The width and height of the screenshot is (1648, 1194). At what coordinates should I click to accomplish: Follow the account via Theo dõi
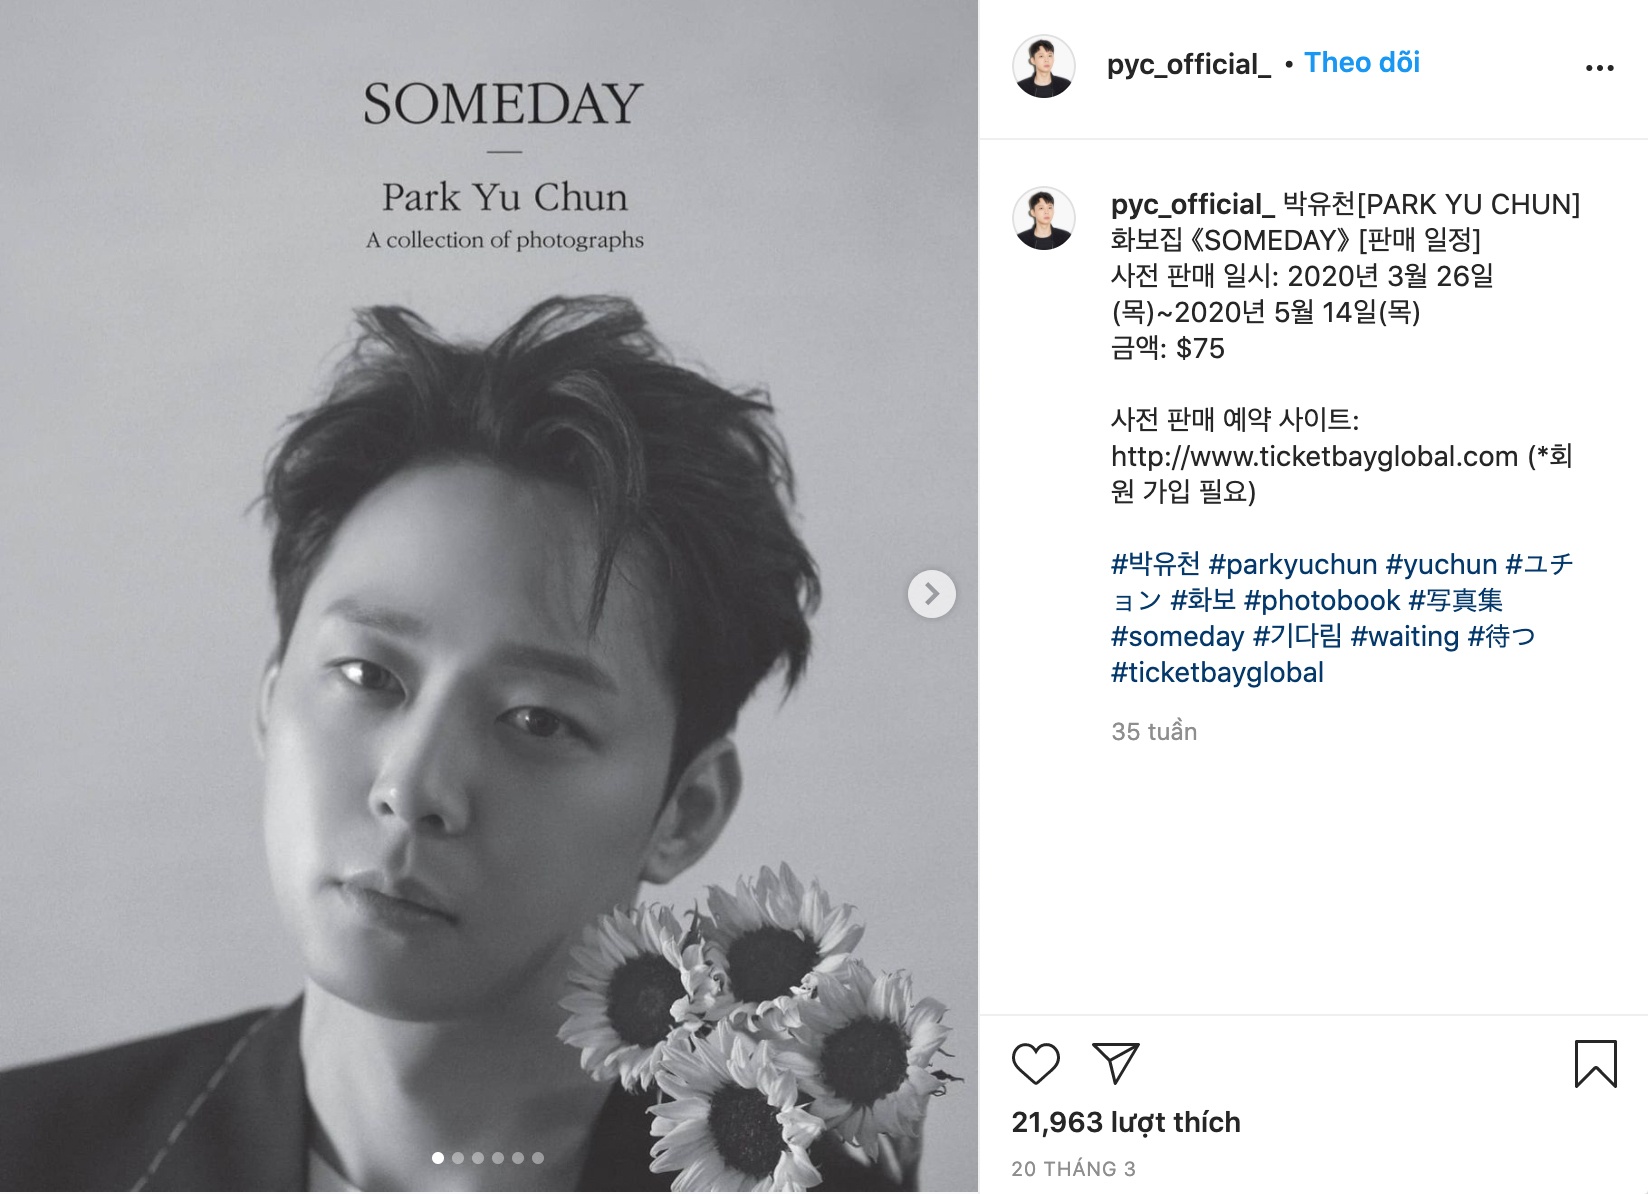point(1361,63)
